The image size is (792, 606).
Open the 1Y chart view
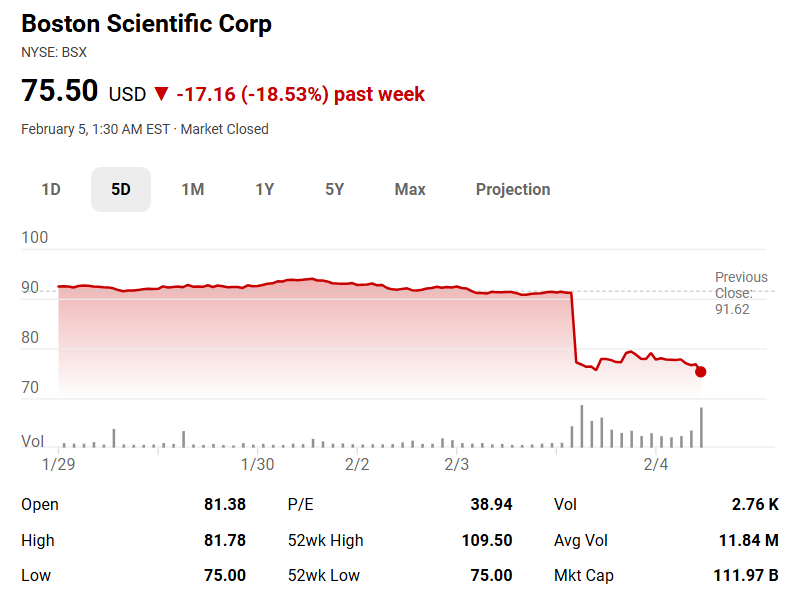(x=264, y=190)
